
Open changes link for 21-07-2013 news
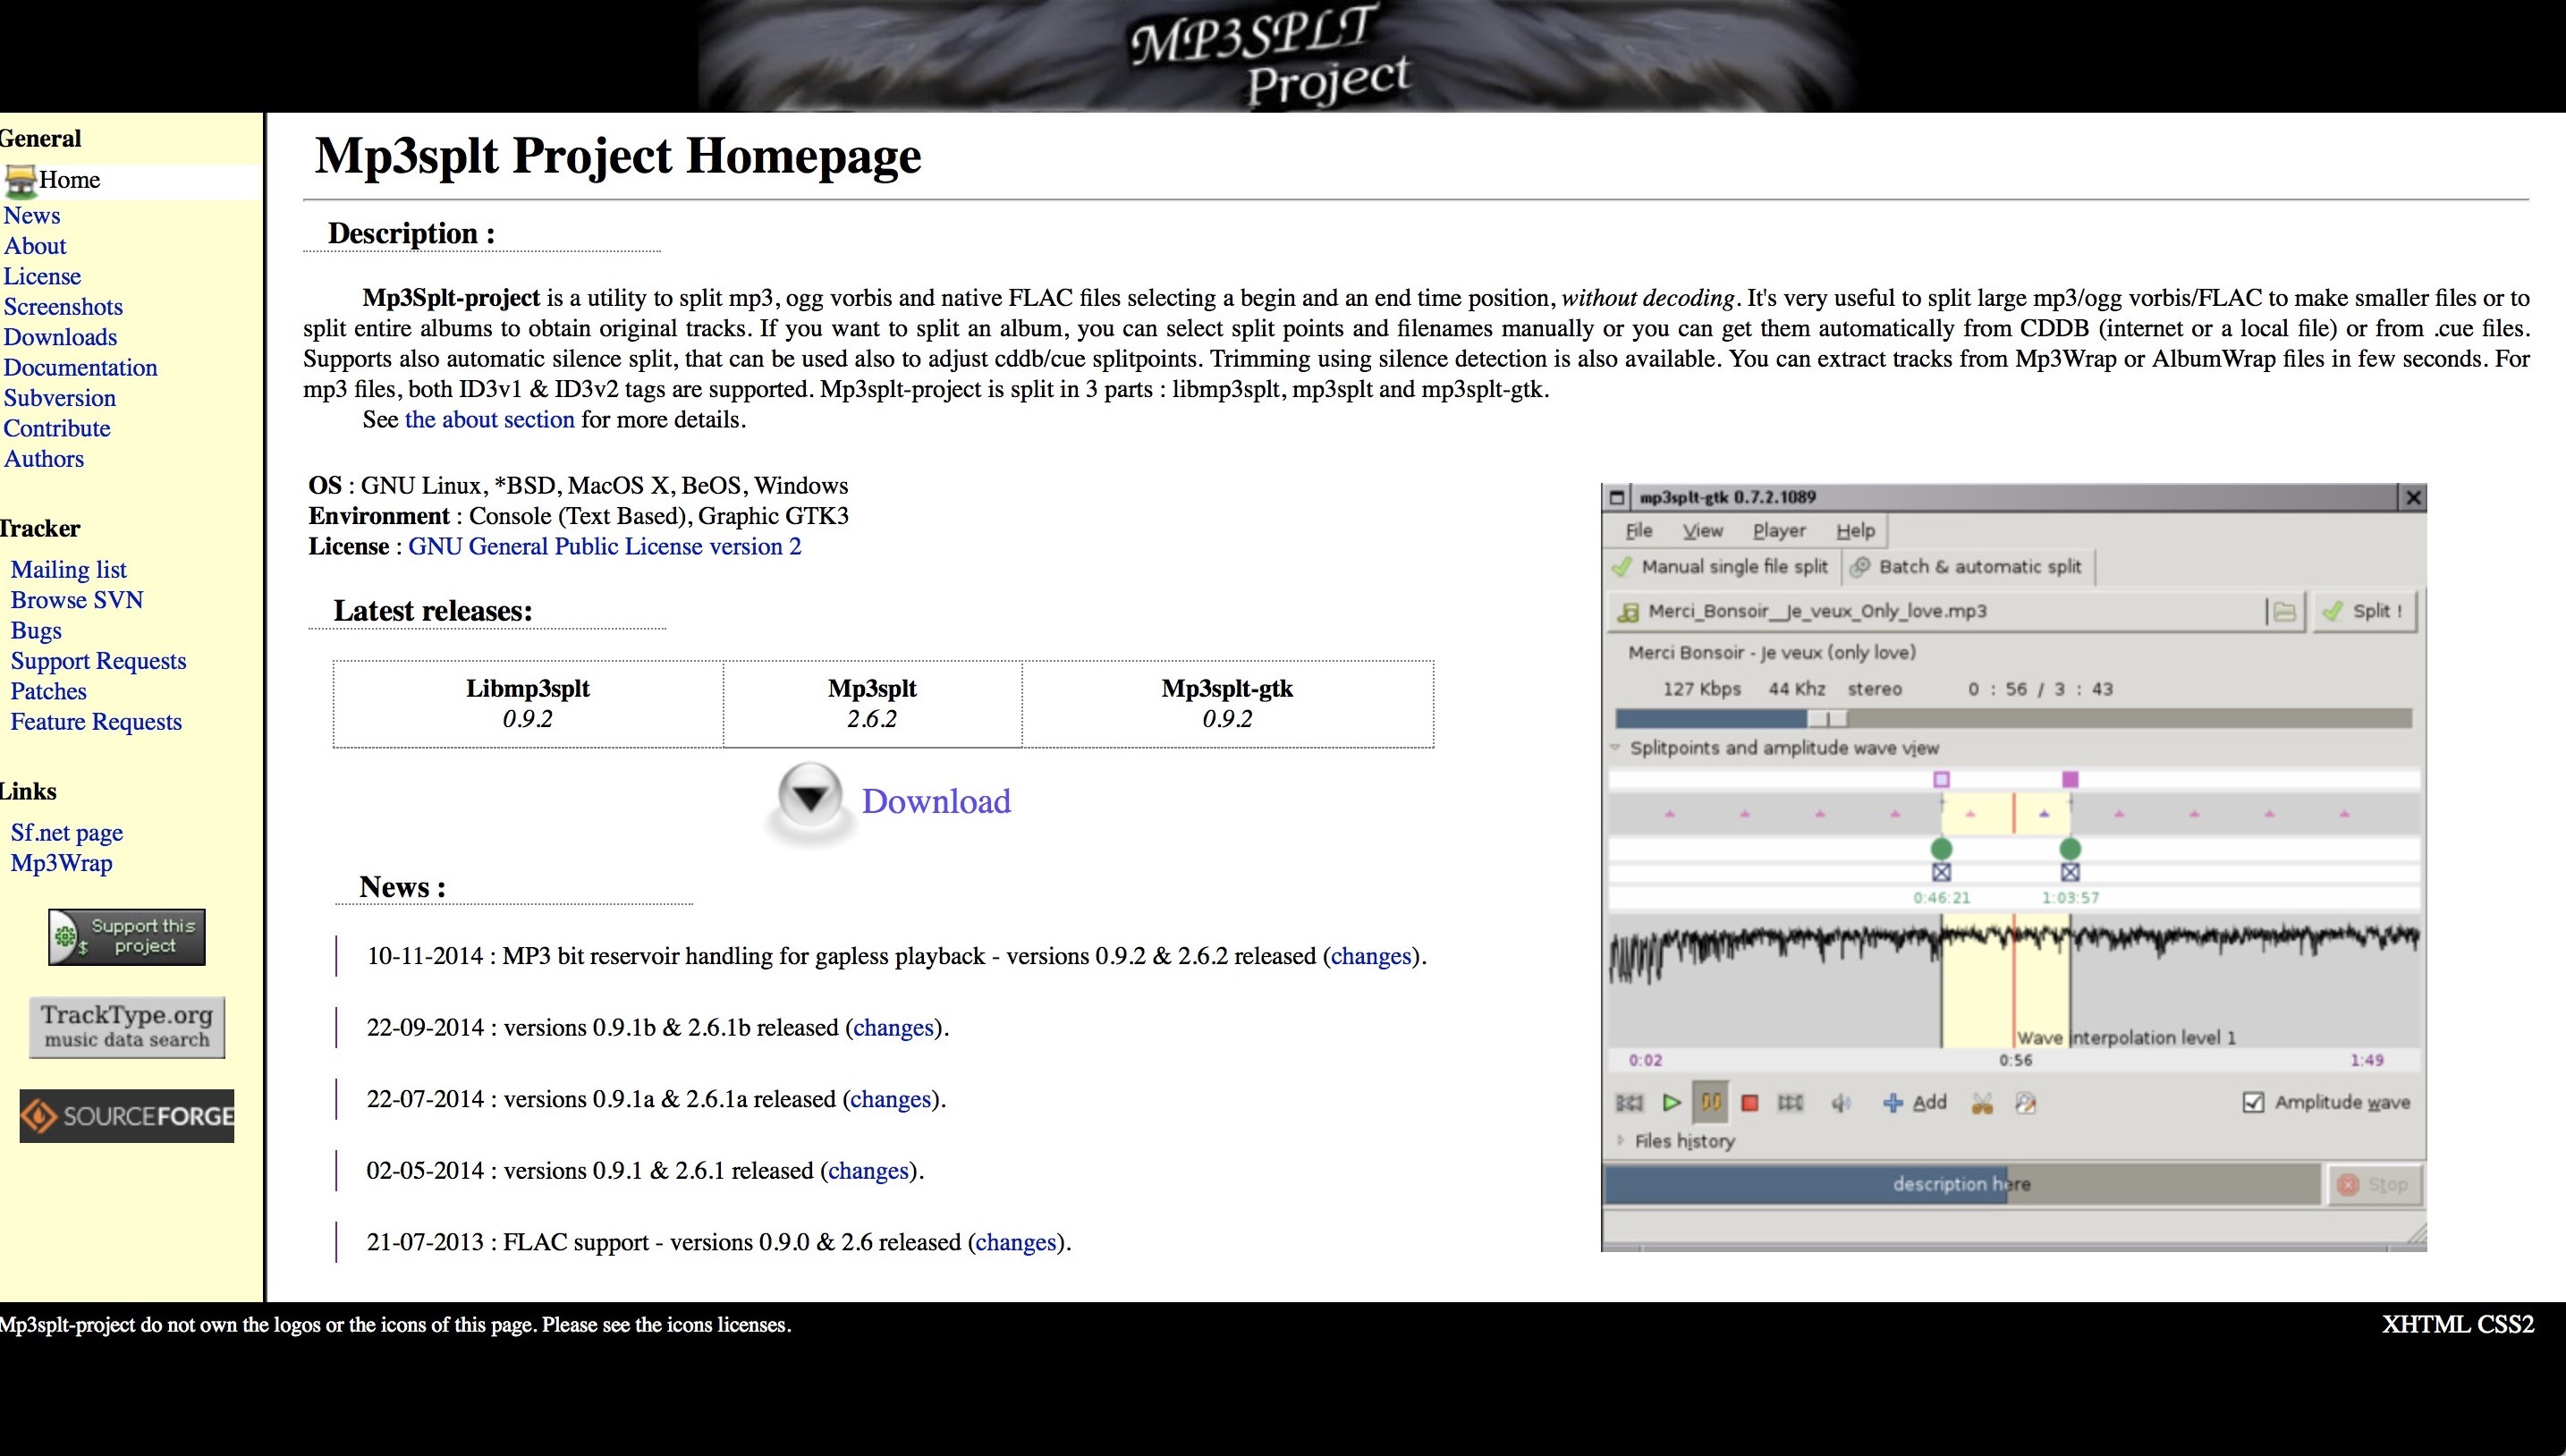coord(1016,1242)
